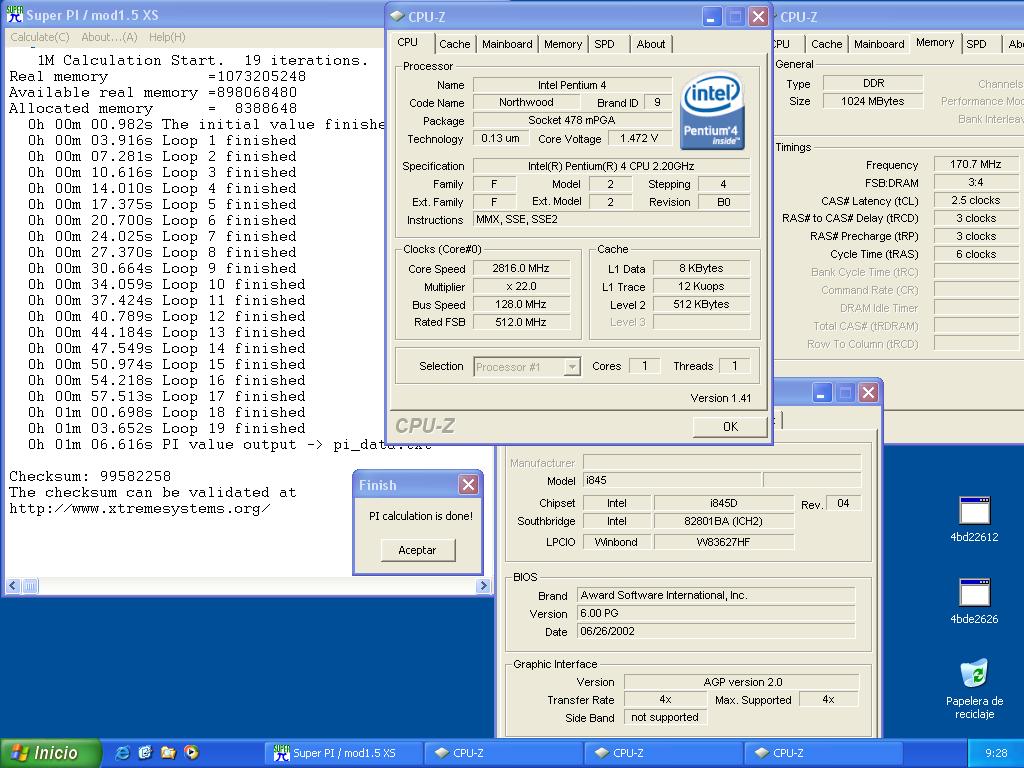The width and height of the screenshot is (1024, 768).
Task: Click the Super PI horizontal scrollbar thumb
Action: click(x=30, y=586)
